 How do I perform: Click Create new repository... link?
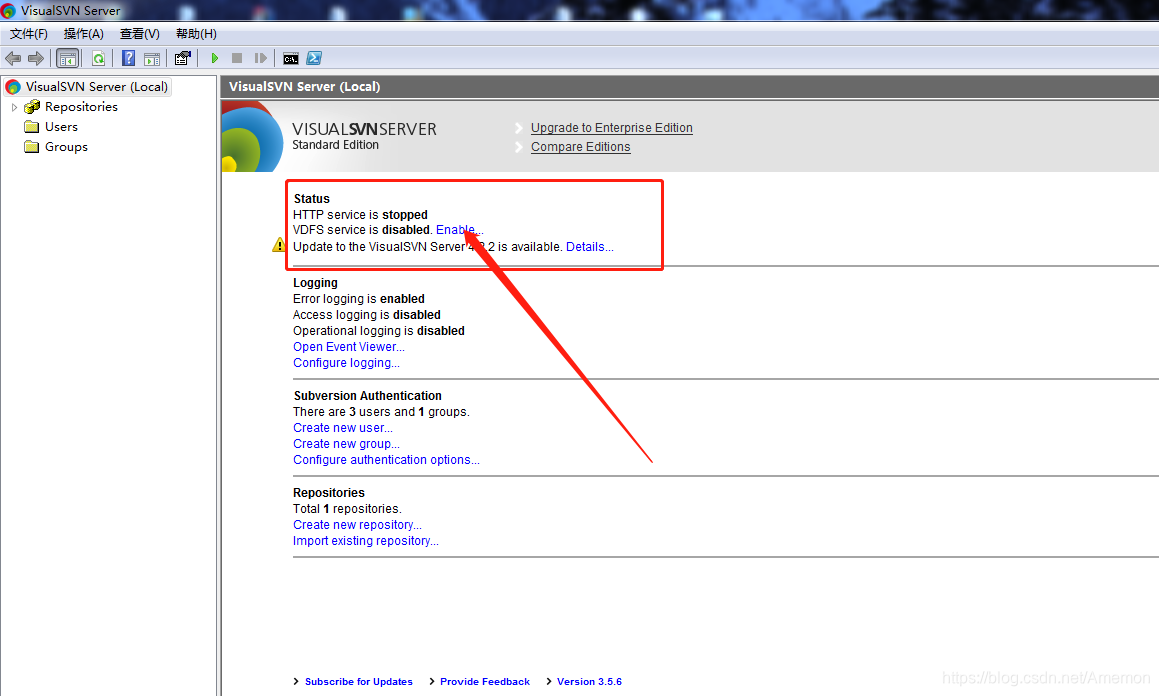pos(357,525)
